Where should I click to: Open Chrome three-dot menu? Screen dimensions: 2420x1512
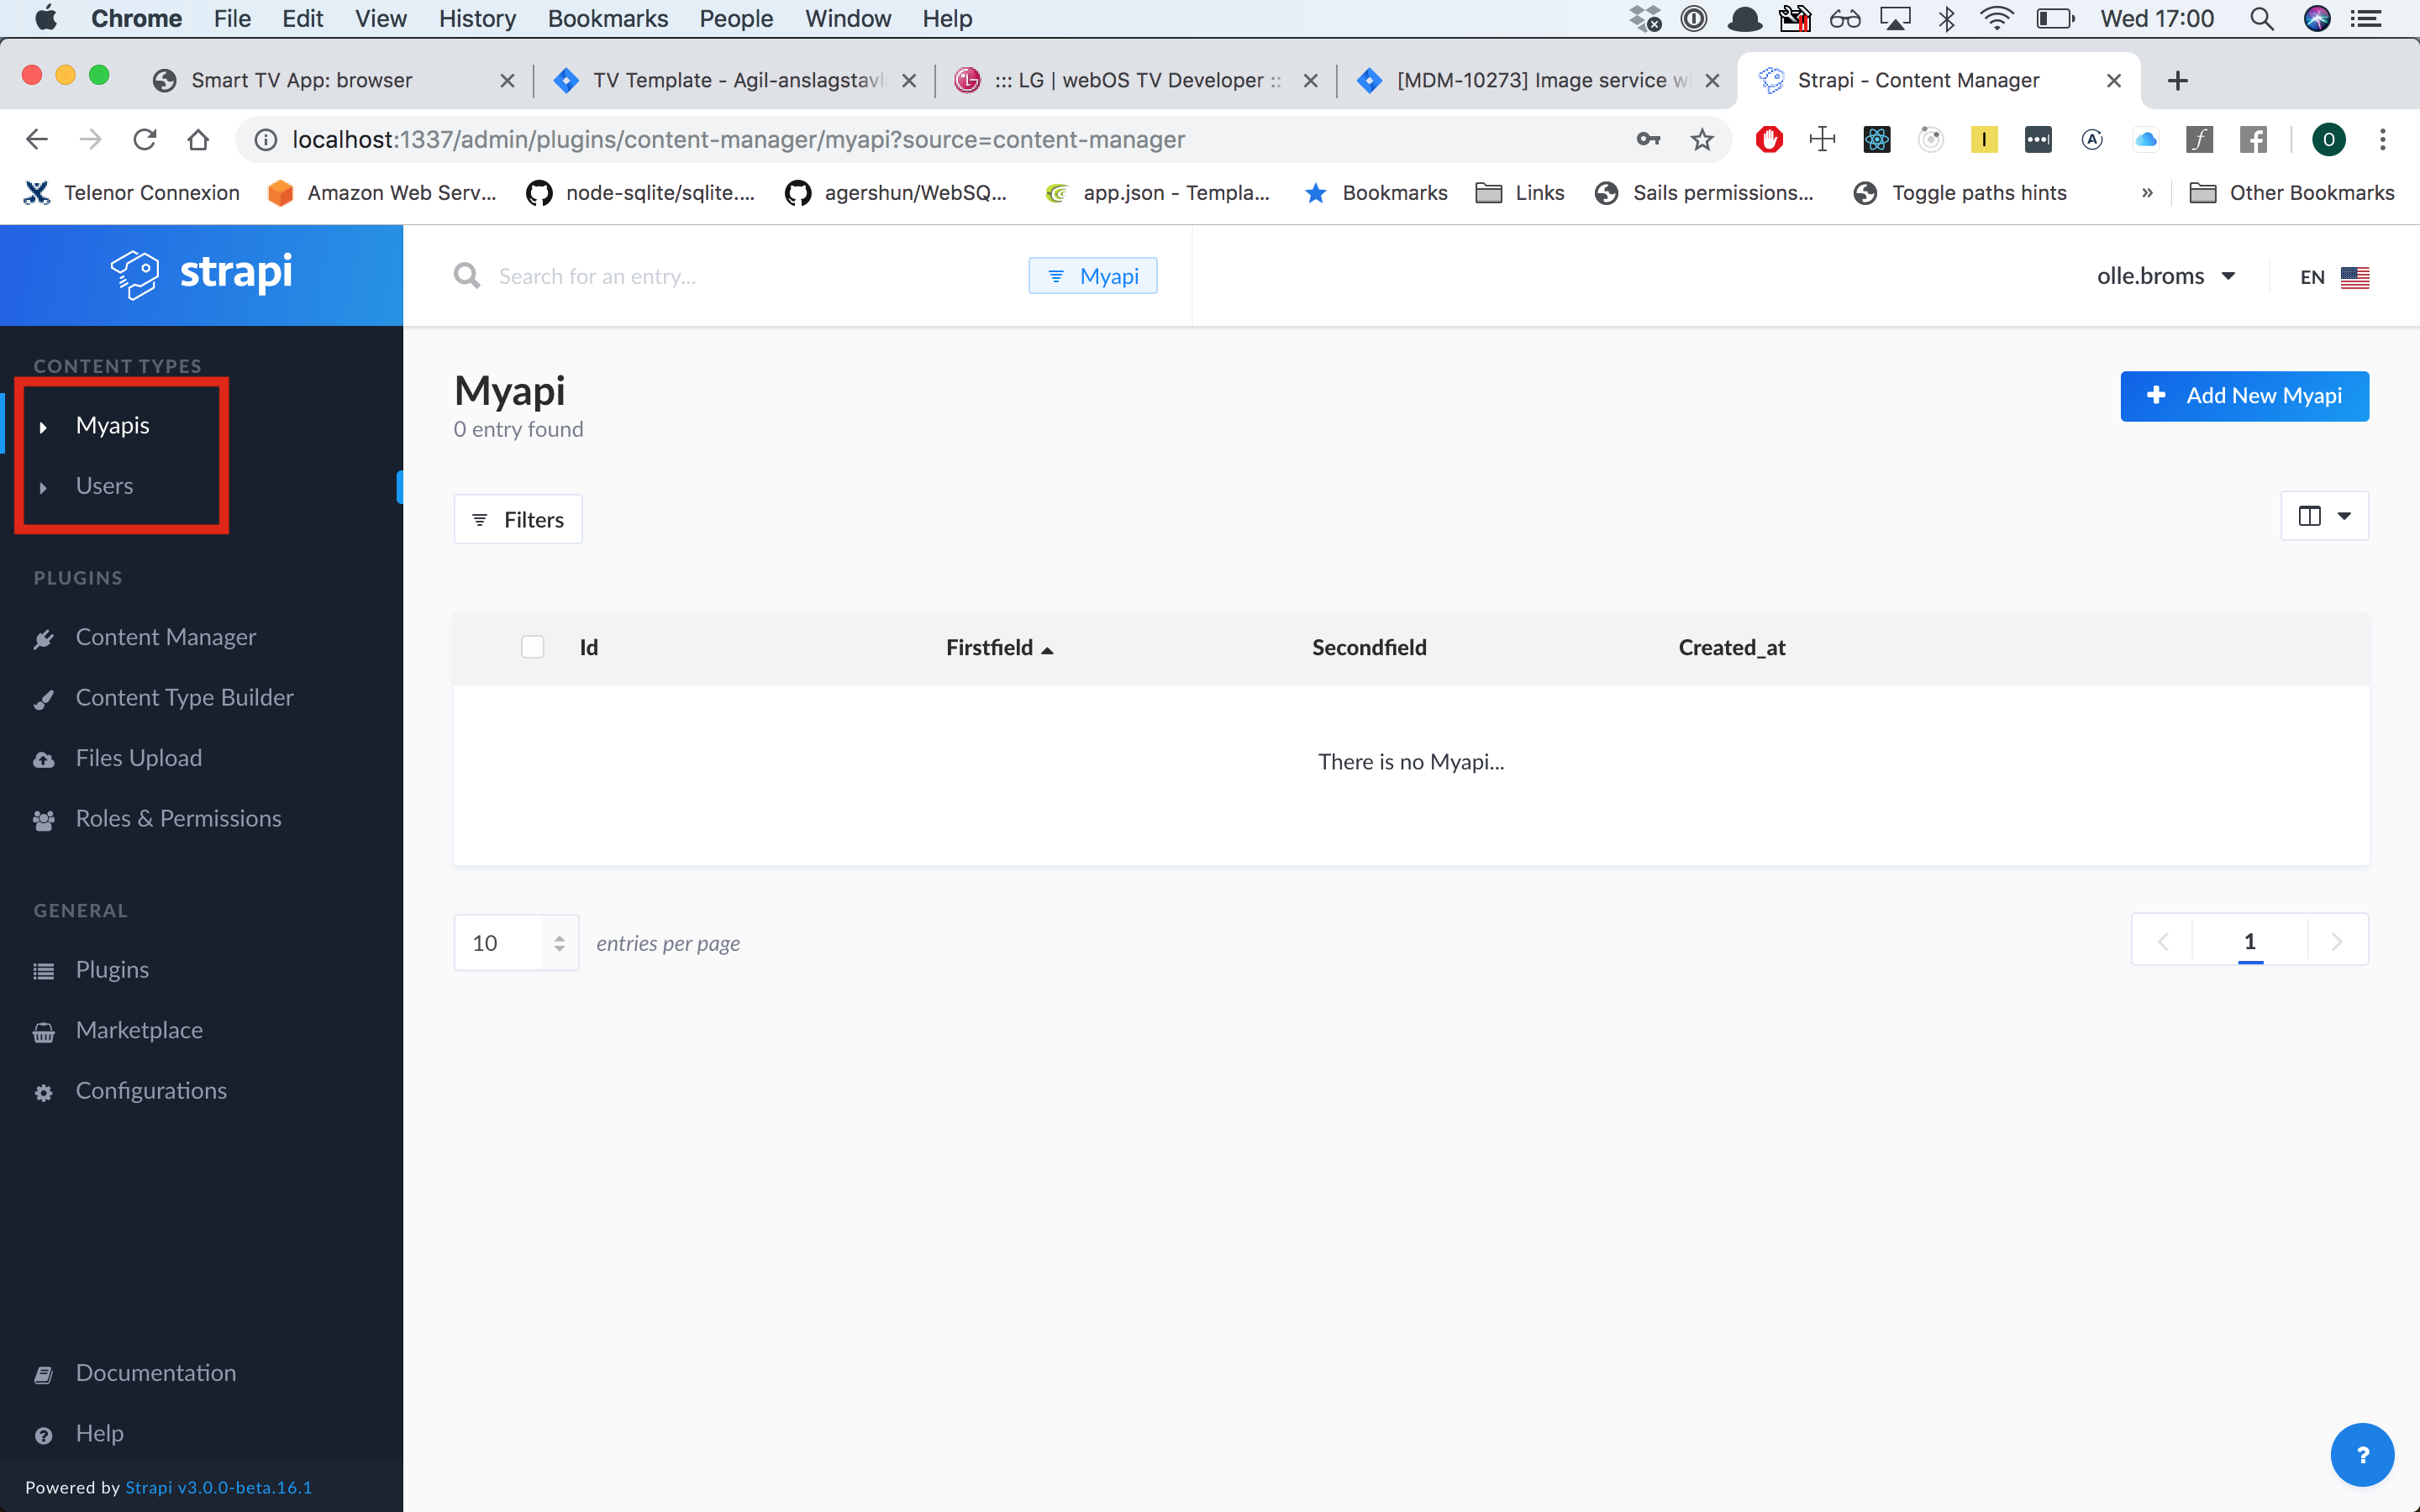click(x=2383, y=140)
